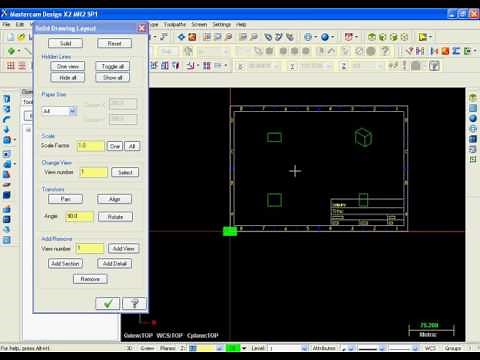Click the Add Detail button
Viewport: 480px width, 360px height.
115,263
